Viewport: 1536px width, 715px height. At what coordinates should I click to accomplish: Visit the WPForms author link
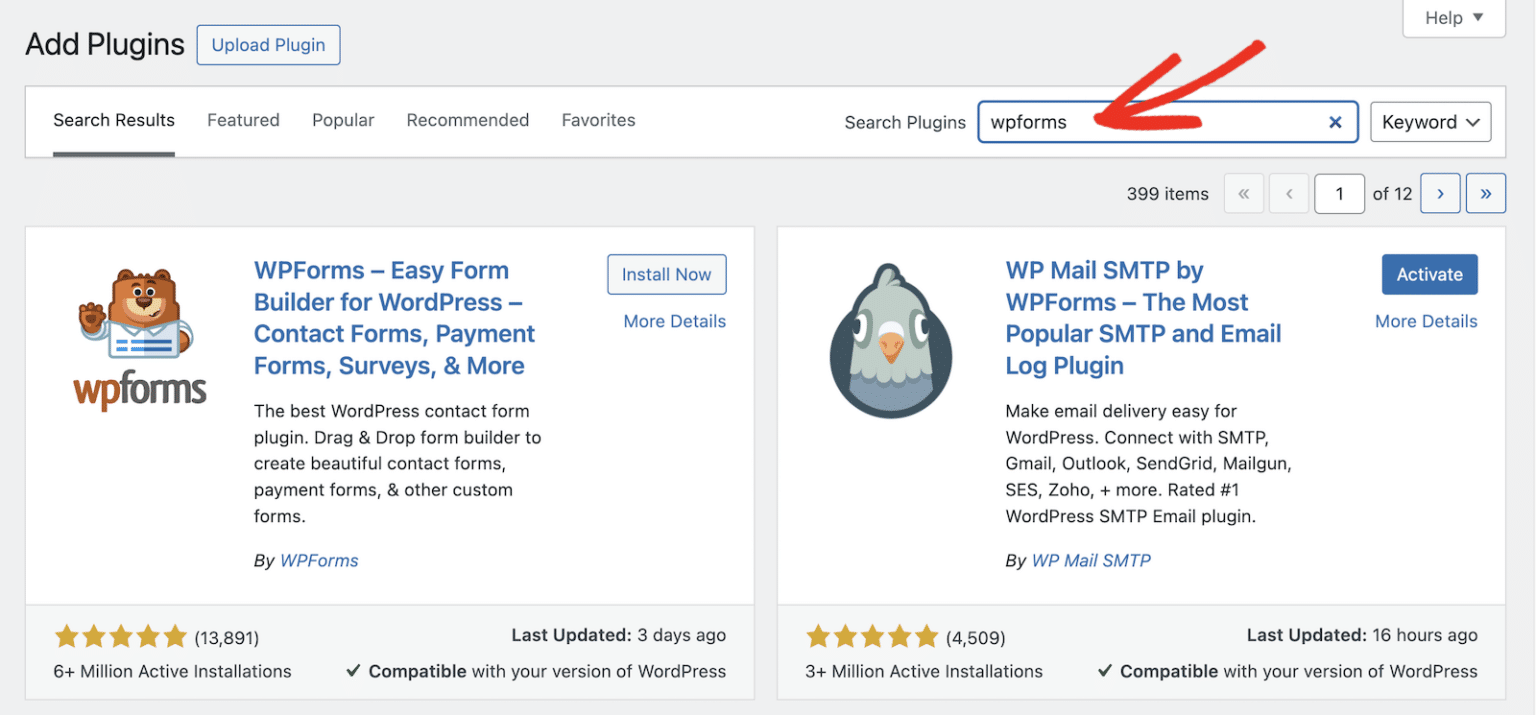tap(319, 560)
